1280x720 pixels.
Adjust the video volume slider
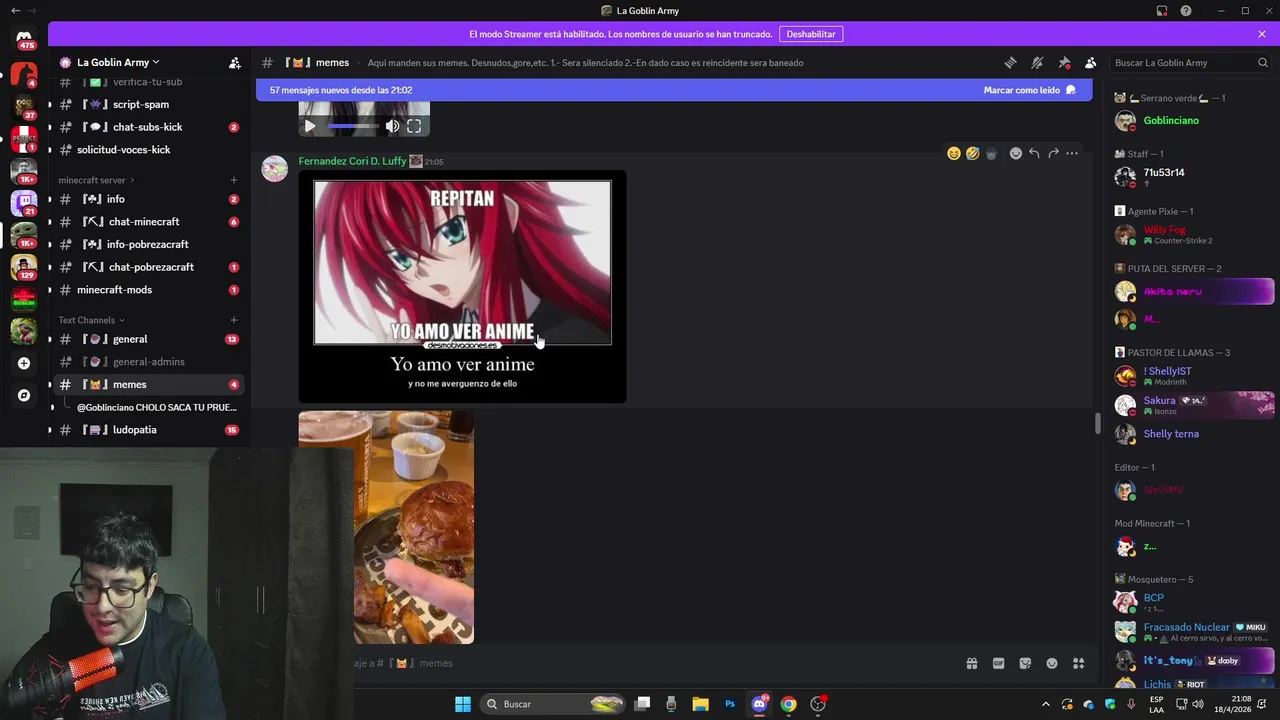pos(352,126)
